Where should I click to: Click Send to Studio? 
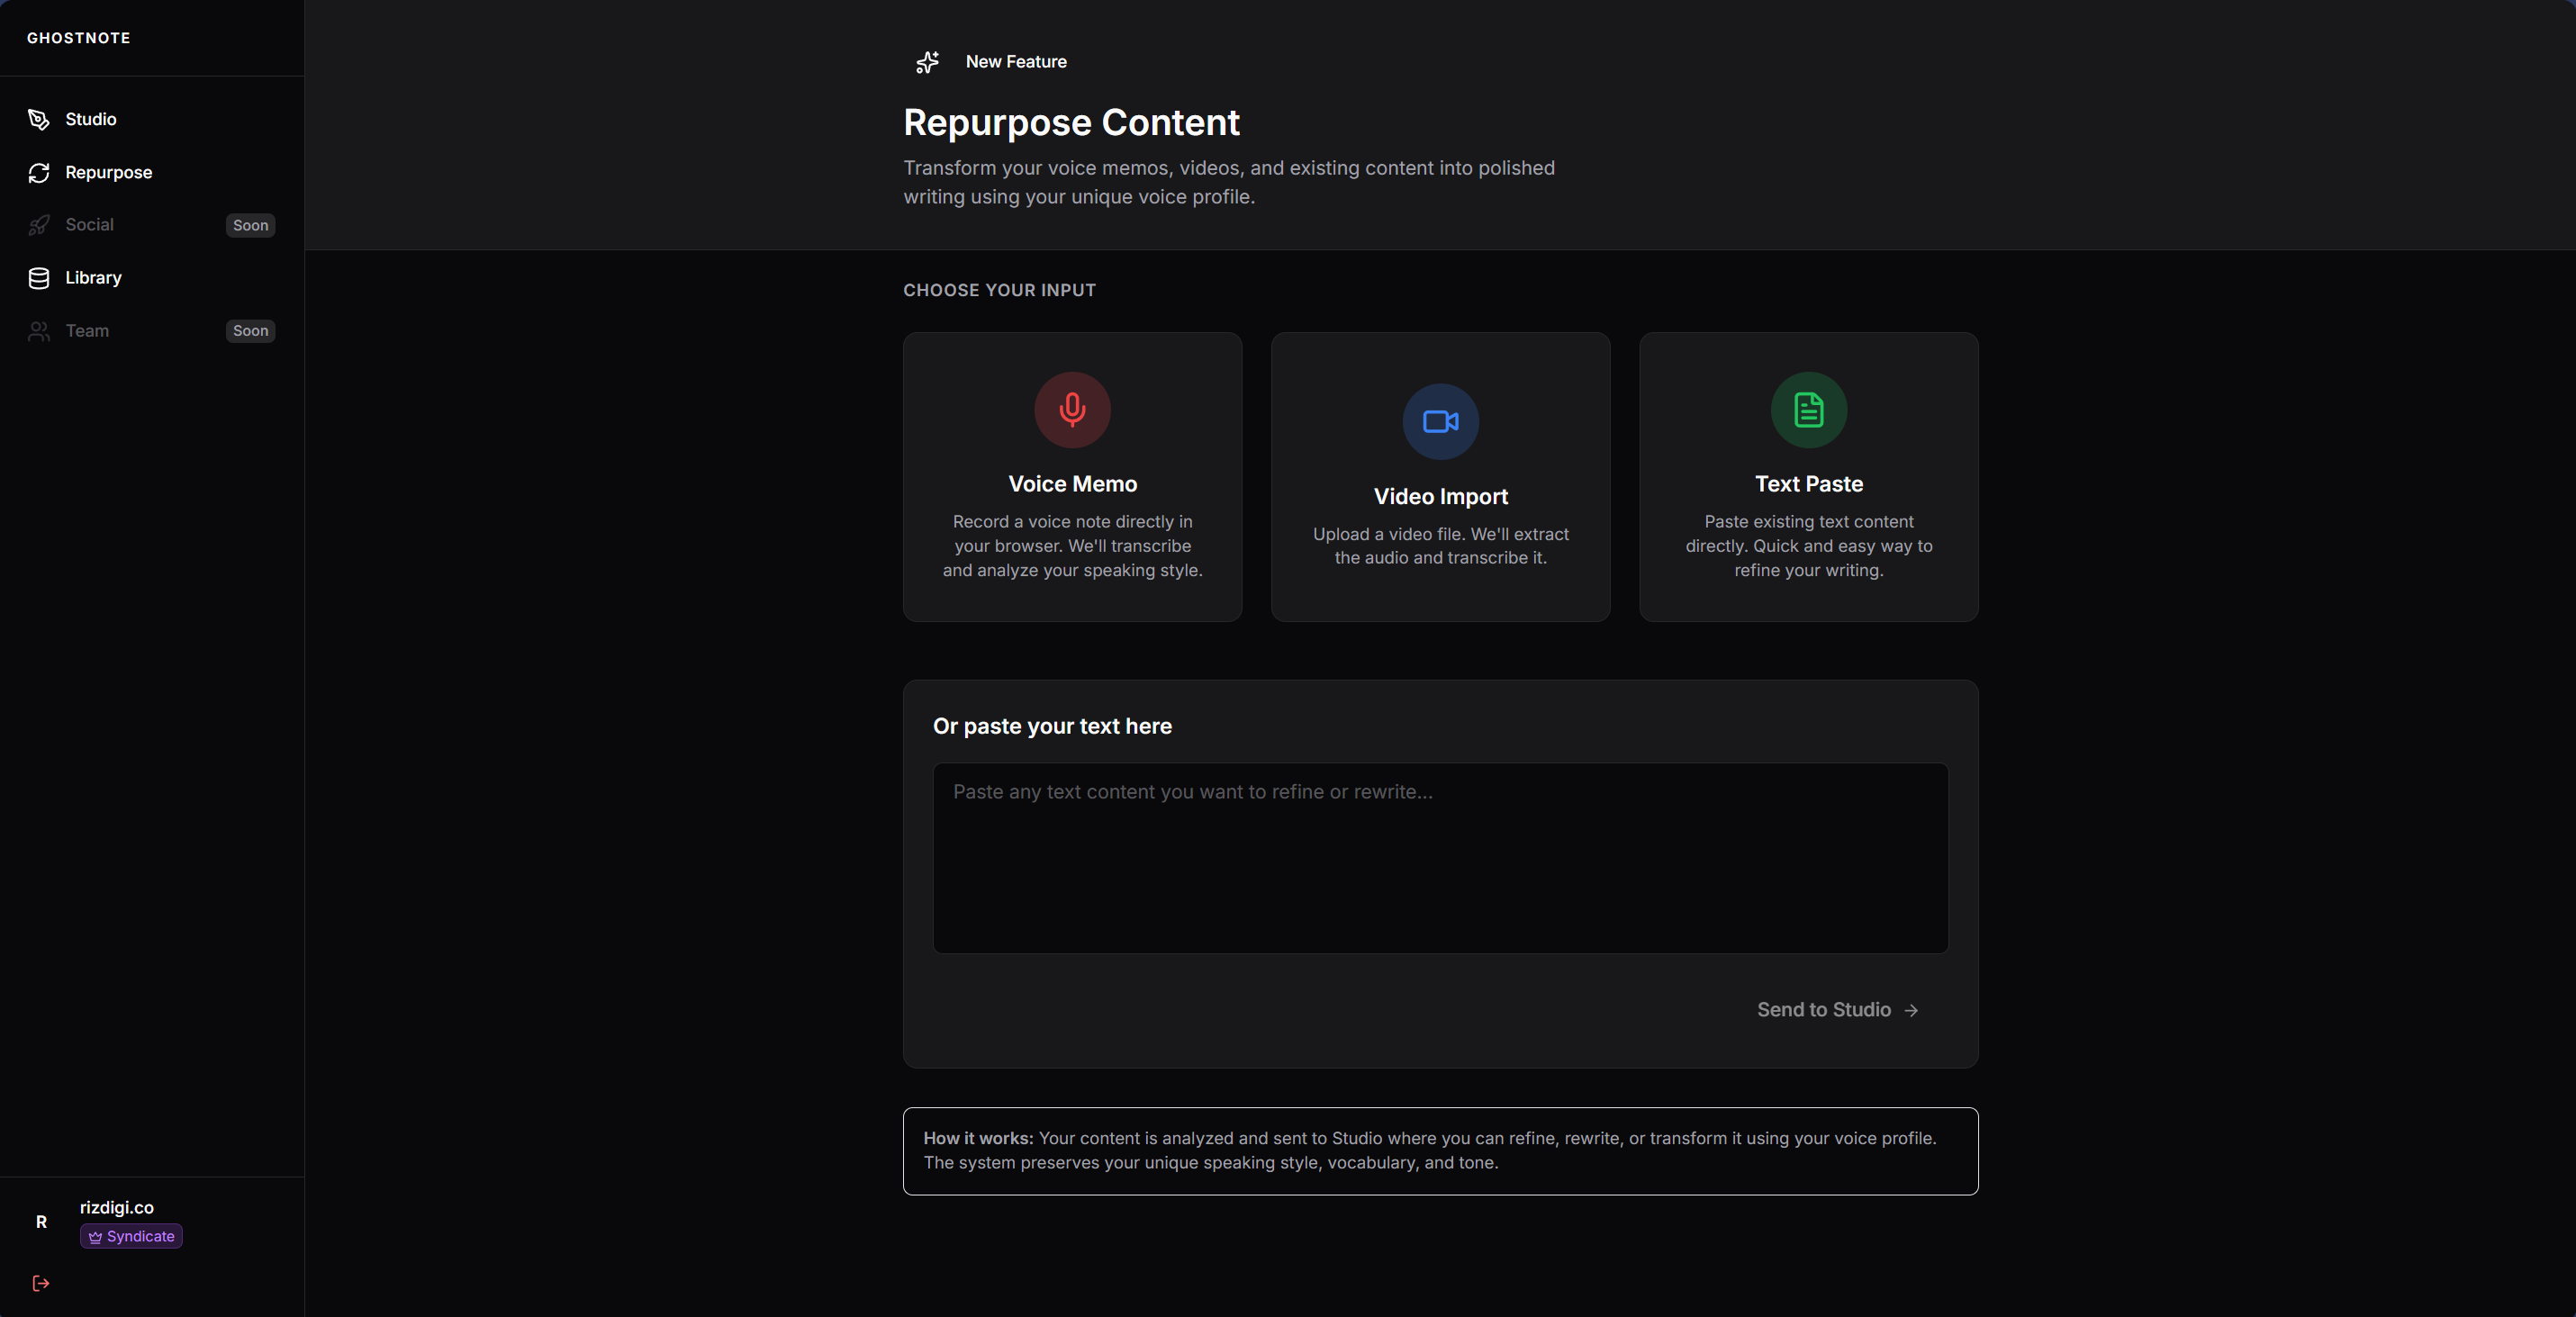pos(1837,1009)
